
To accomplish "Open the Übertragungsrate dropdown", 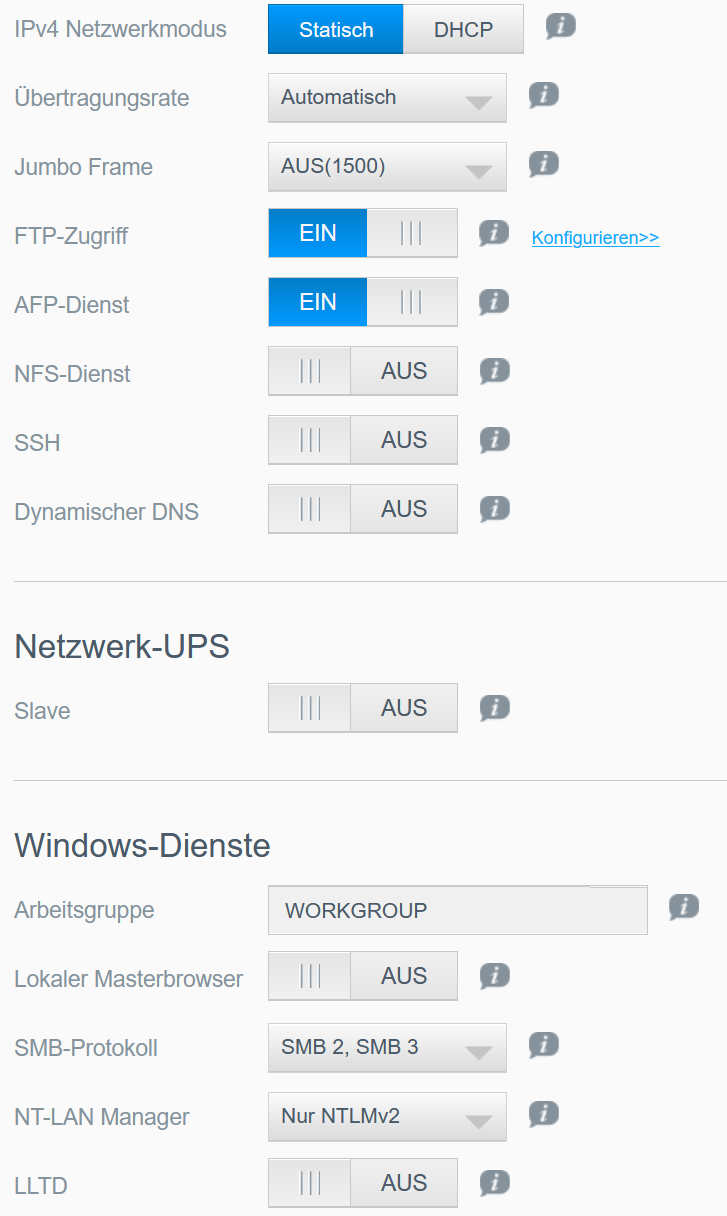I will click(x=387, y=98).
